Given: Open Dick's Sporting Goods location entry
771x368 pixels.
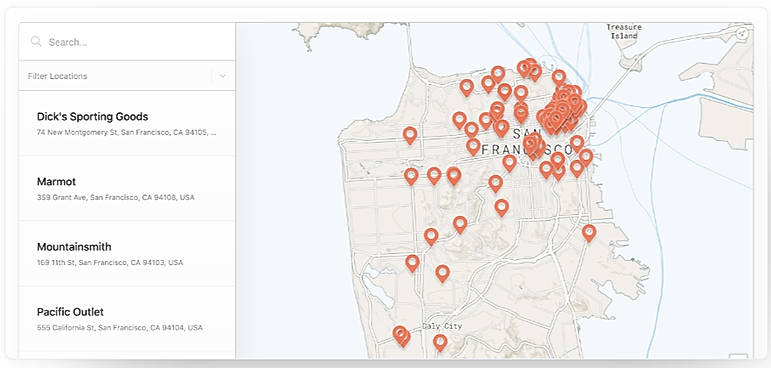Looking at the screenshot, I should pos(127,123).
